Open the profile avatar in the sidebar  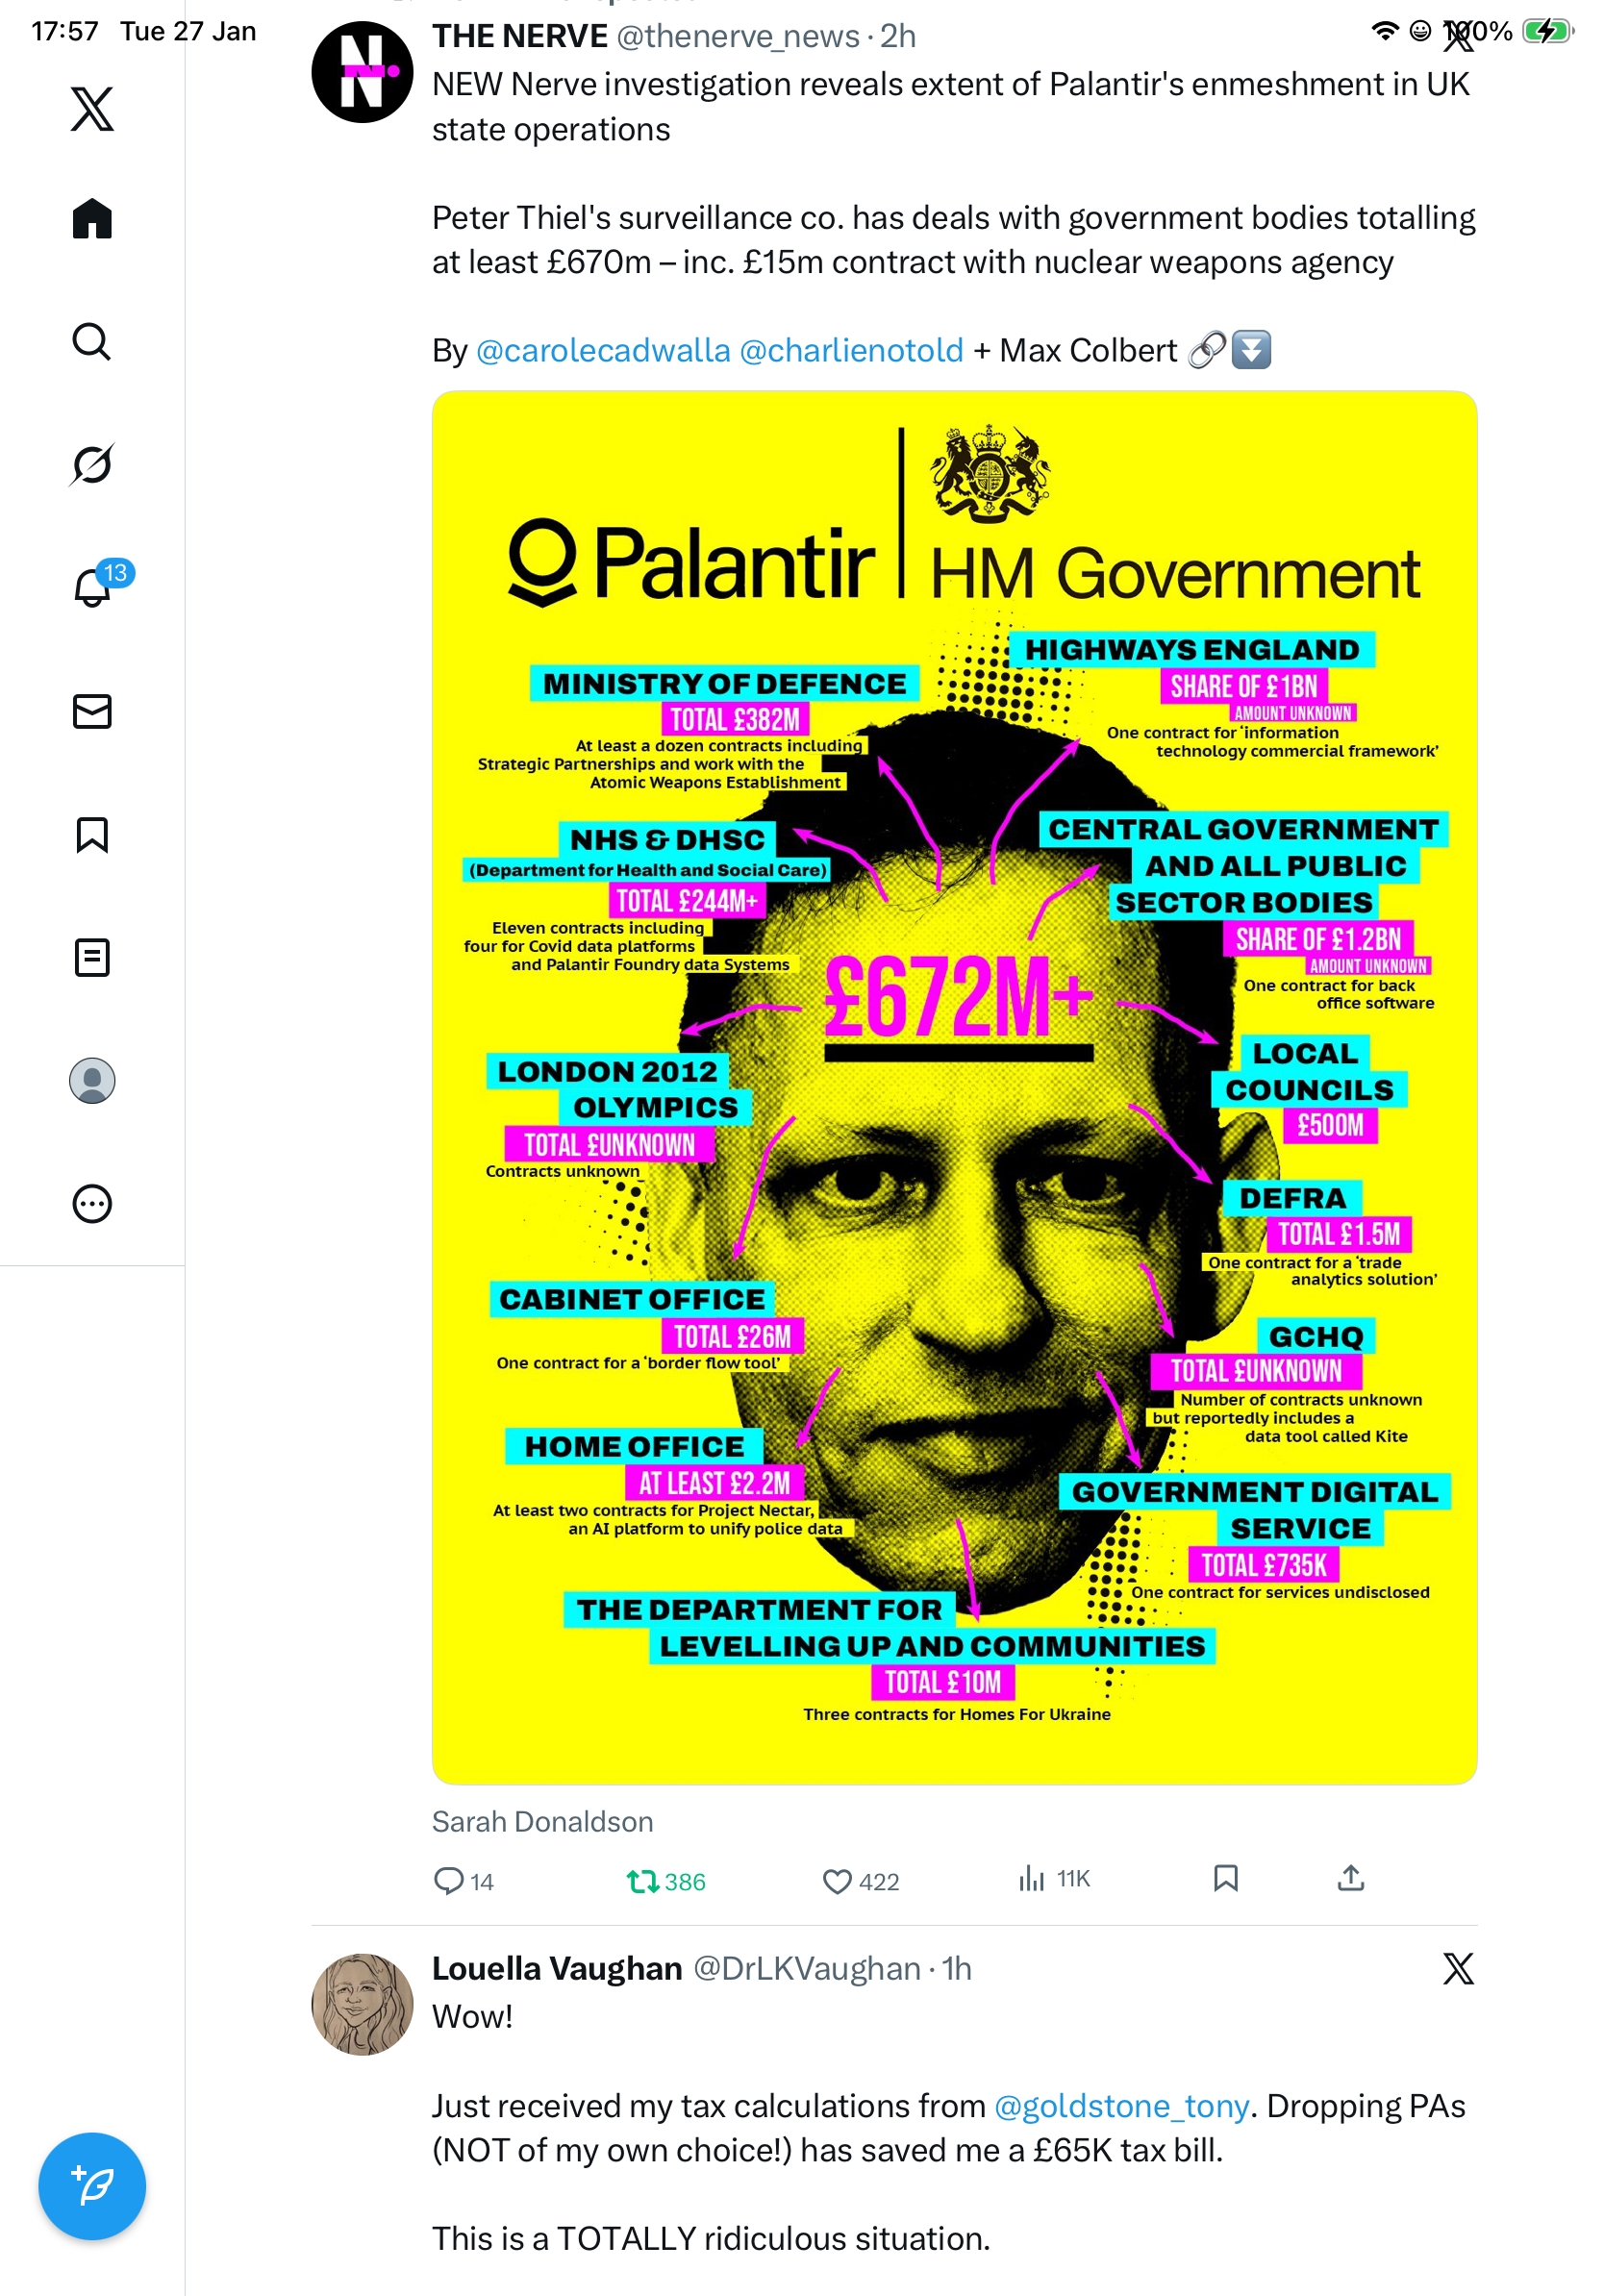click(92, 1080)
